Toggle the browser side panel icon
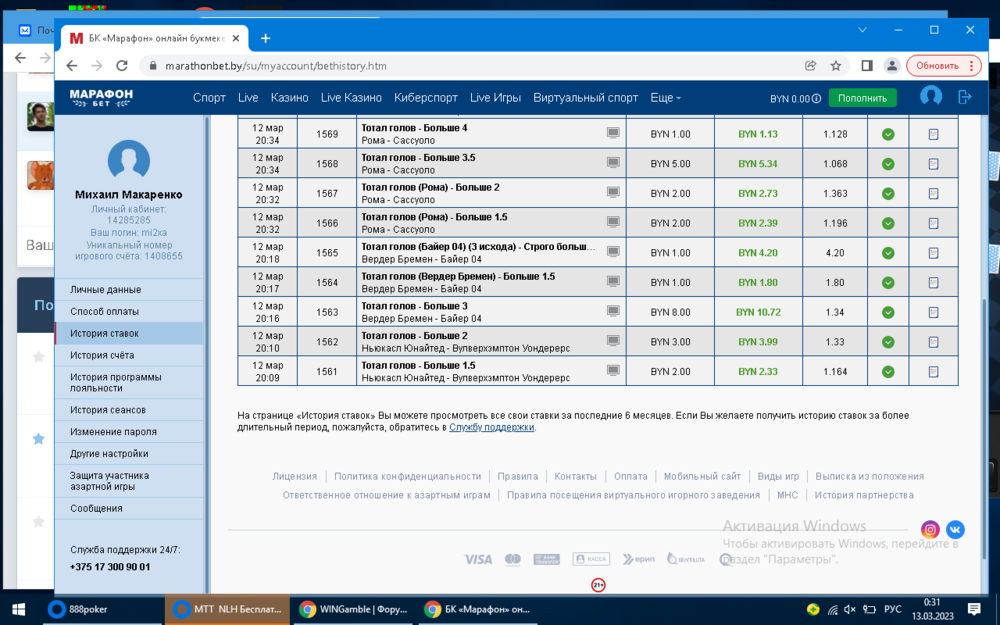1000x625 pixels. (867, 66)
